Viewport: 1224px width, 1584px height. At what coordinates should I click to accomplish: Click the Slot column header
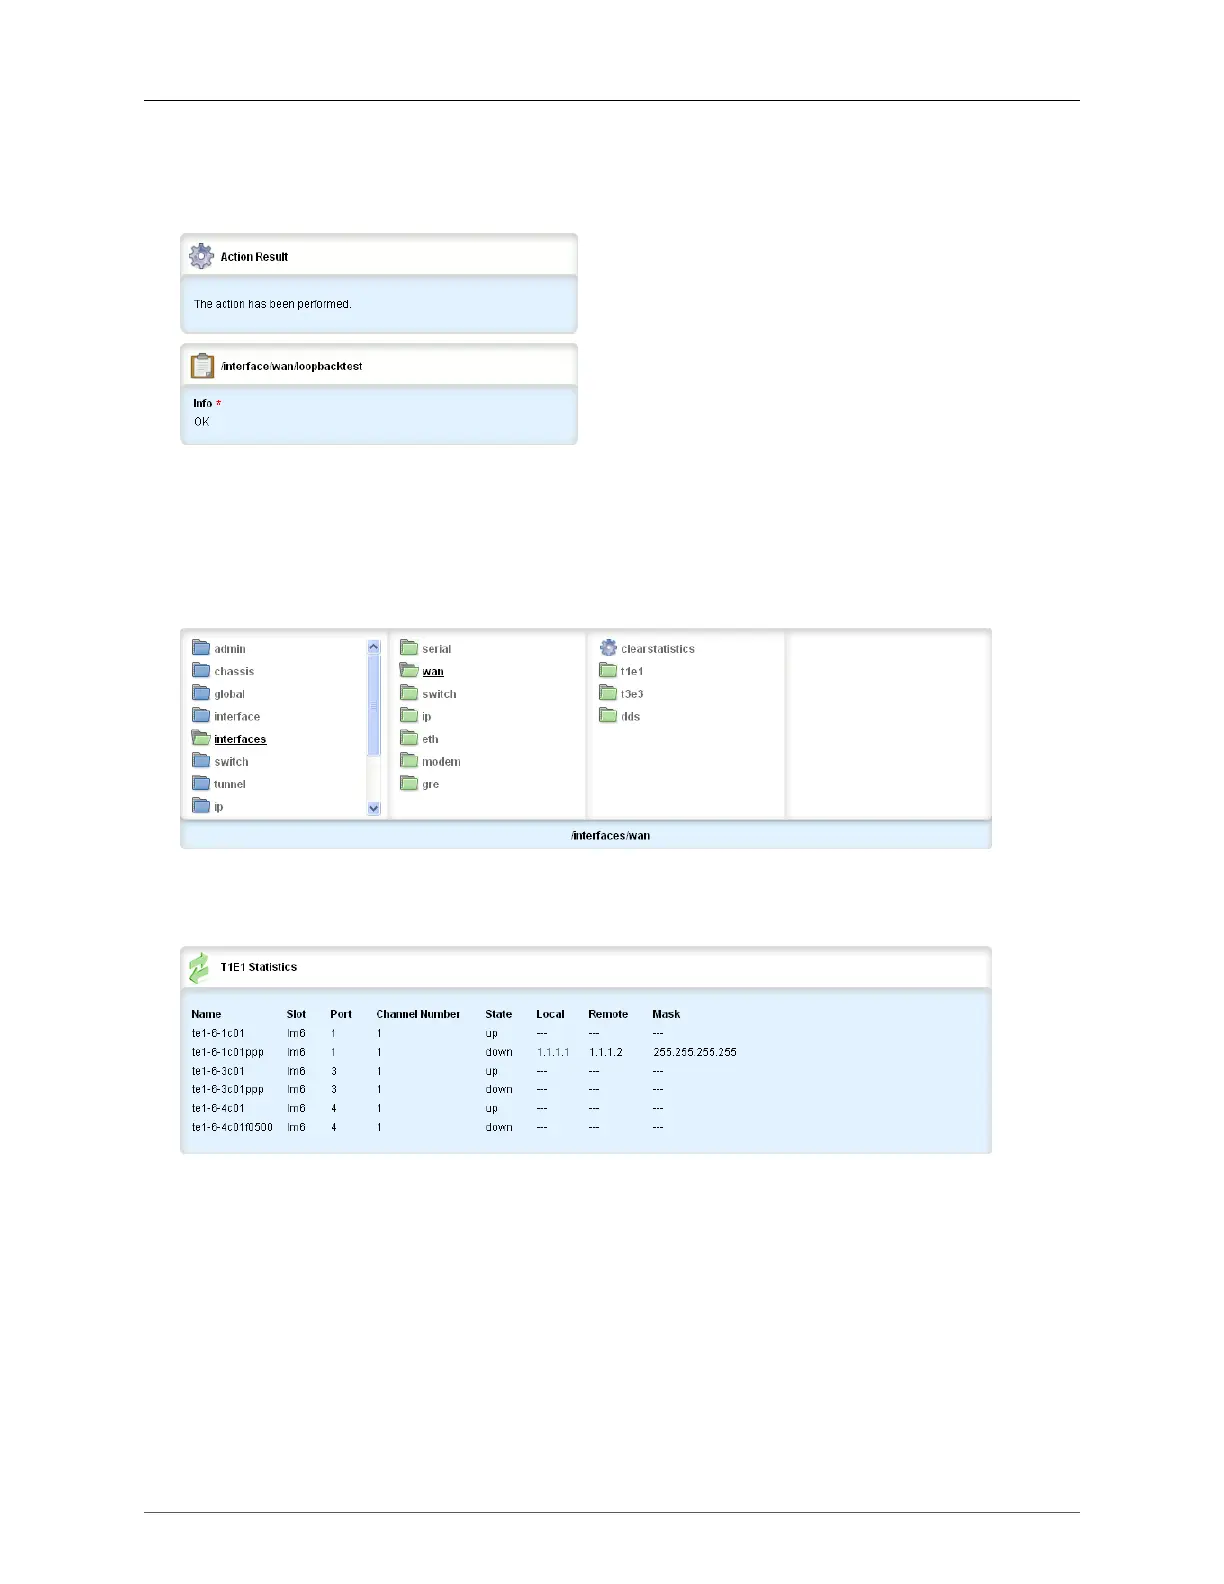click(296, 1014)
